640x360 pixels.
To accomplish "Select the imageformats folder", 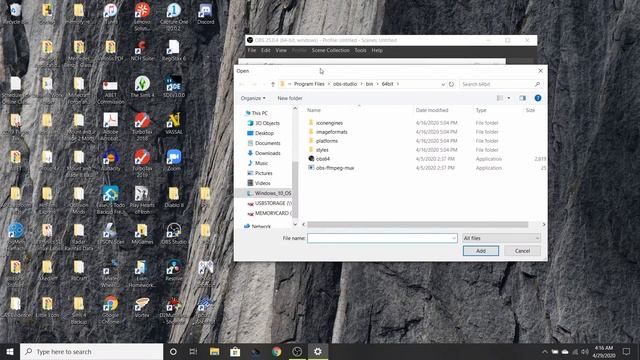I will tap(331, 132).
